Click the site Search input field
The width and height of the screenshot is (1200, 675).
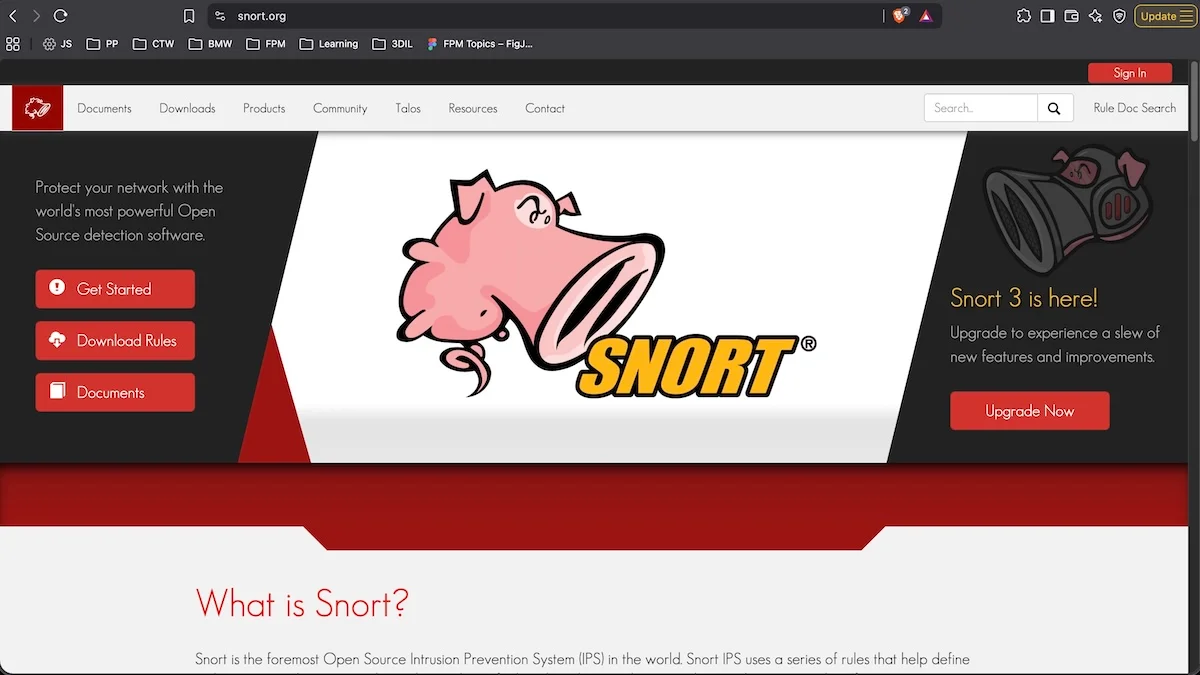click(980, 108)
